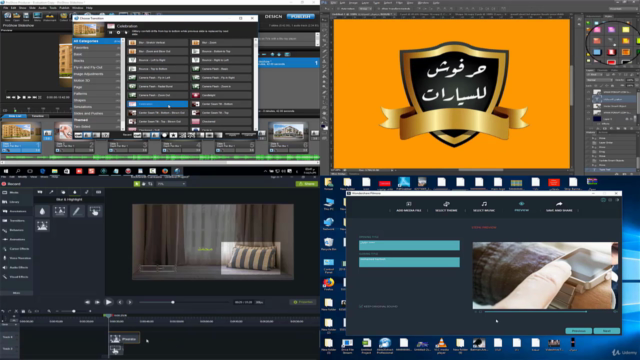Open Camtasia arrows and lines annotation tab
640x360 pixels.
tap(51, 192)
